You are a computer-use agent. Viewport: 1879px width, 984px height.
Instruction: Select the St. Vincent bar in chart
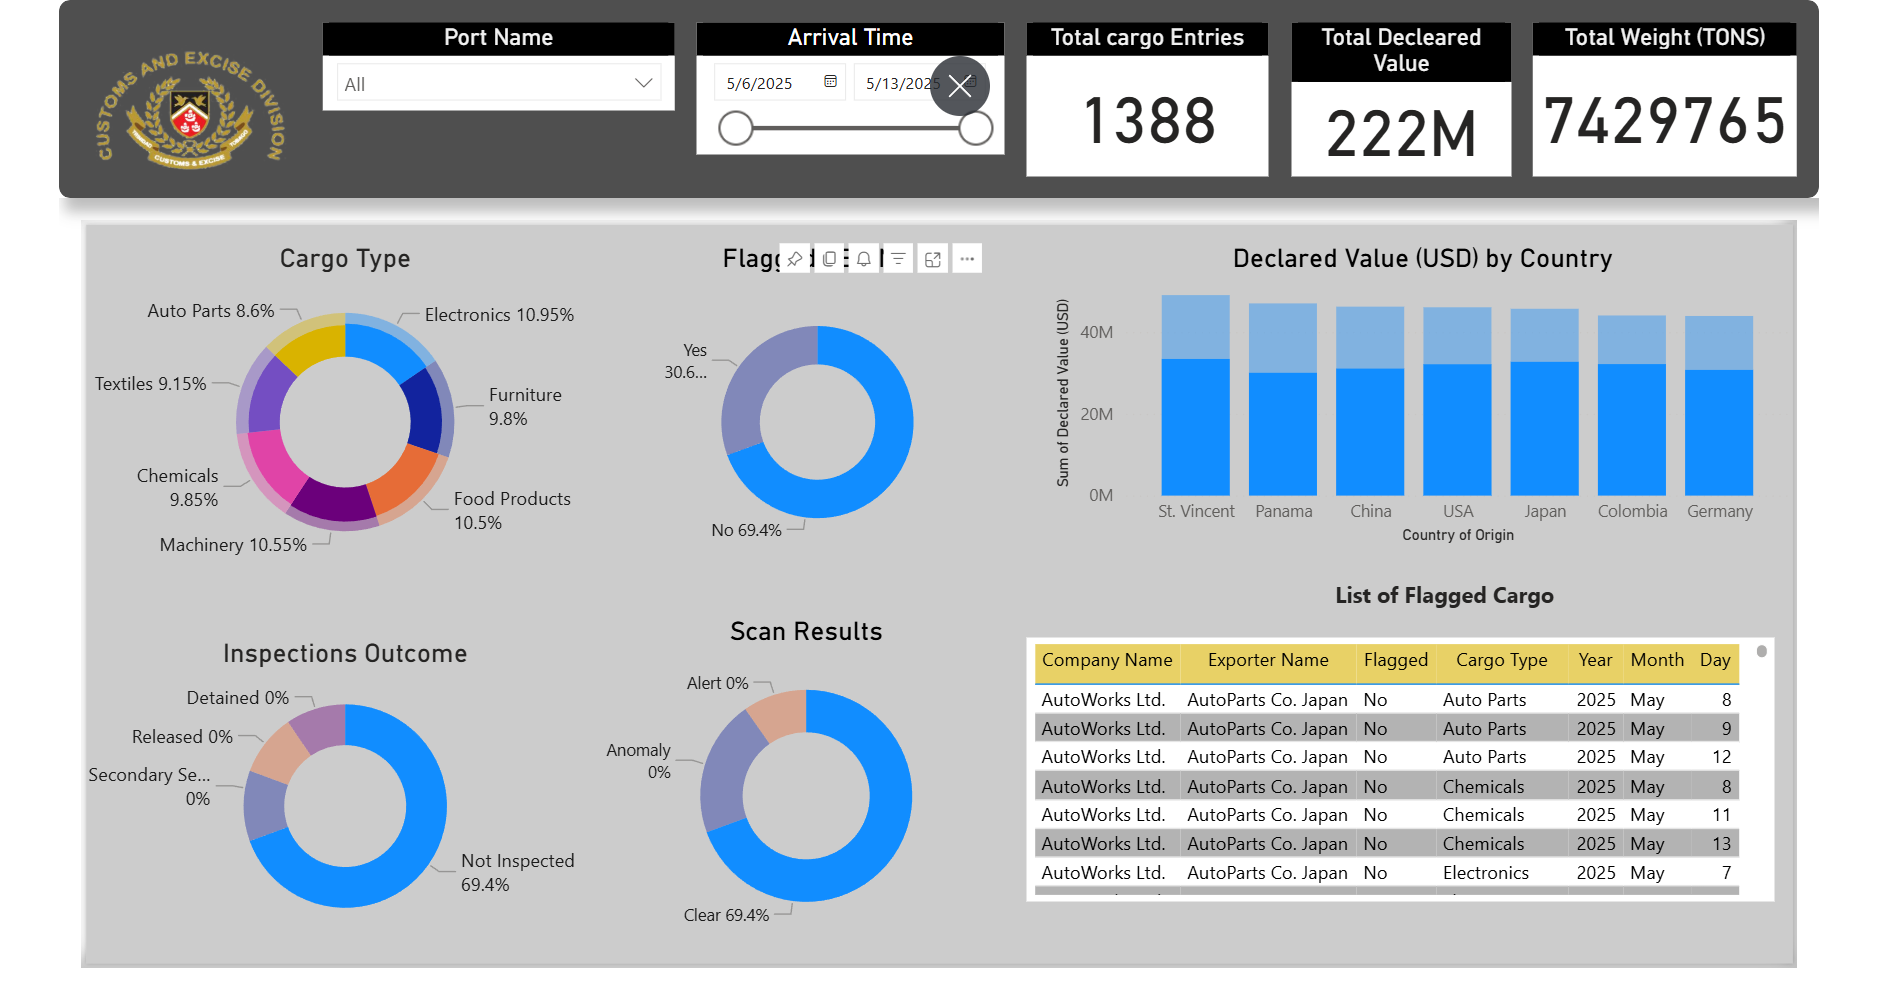1196,427
